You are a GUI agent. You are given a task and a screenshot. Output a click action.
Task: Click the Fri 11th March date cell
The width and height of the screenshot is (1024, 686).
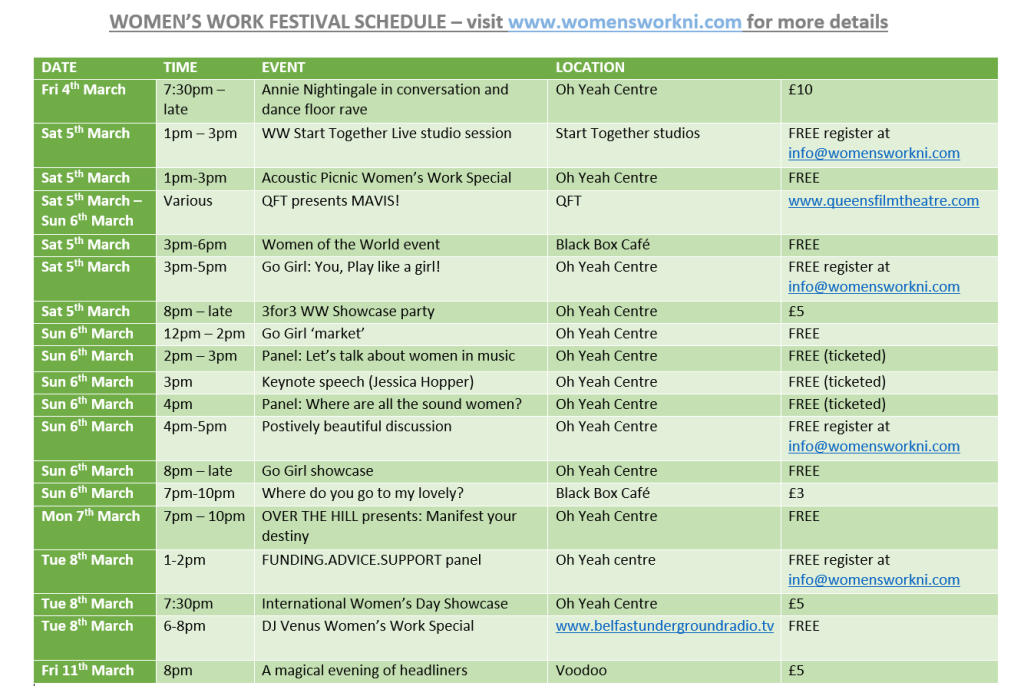pos(95,672)
